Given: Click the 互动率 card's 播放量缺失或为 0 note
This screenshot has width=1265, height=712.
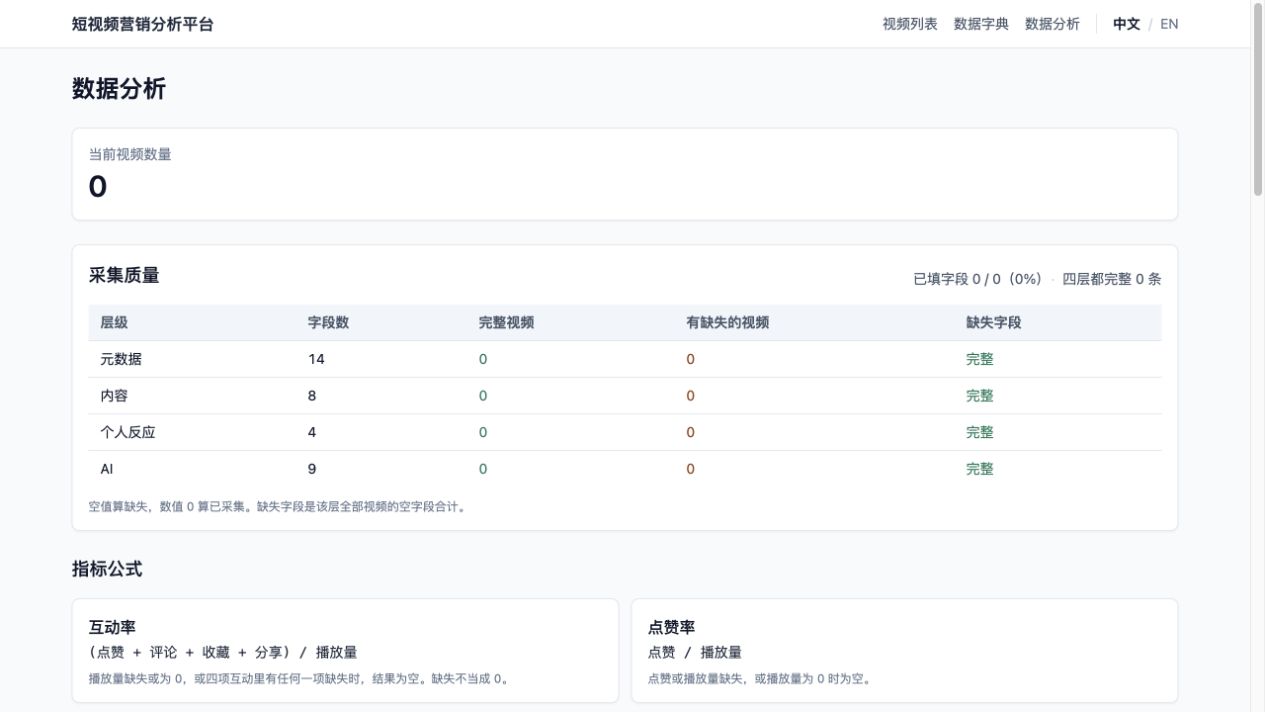Looking at the screenshot, I should tap(301, 679).
